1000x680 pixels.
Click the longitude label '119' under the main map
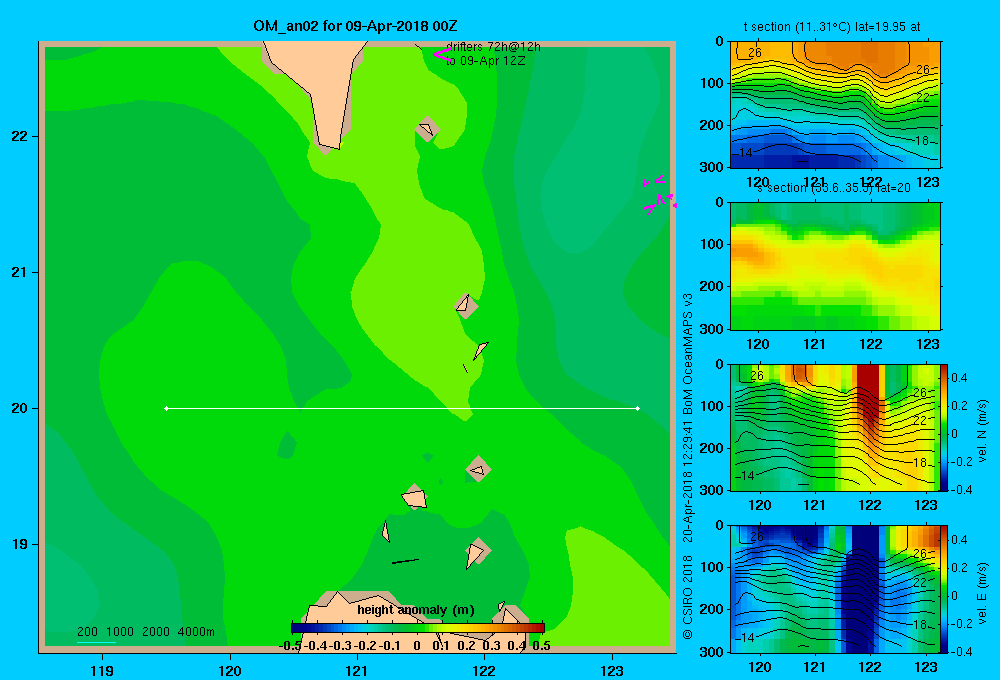102,670
